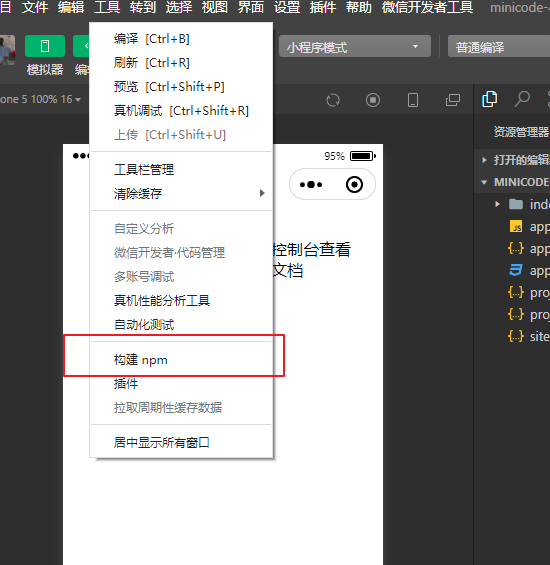Open the 选择 menu
The image size is (550, 565).
[x=179, y=7]
